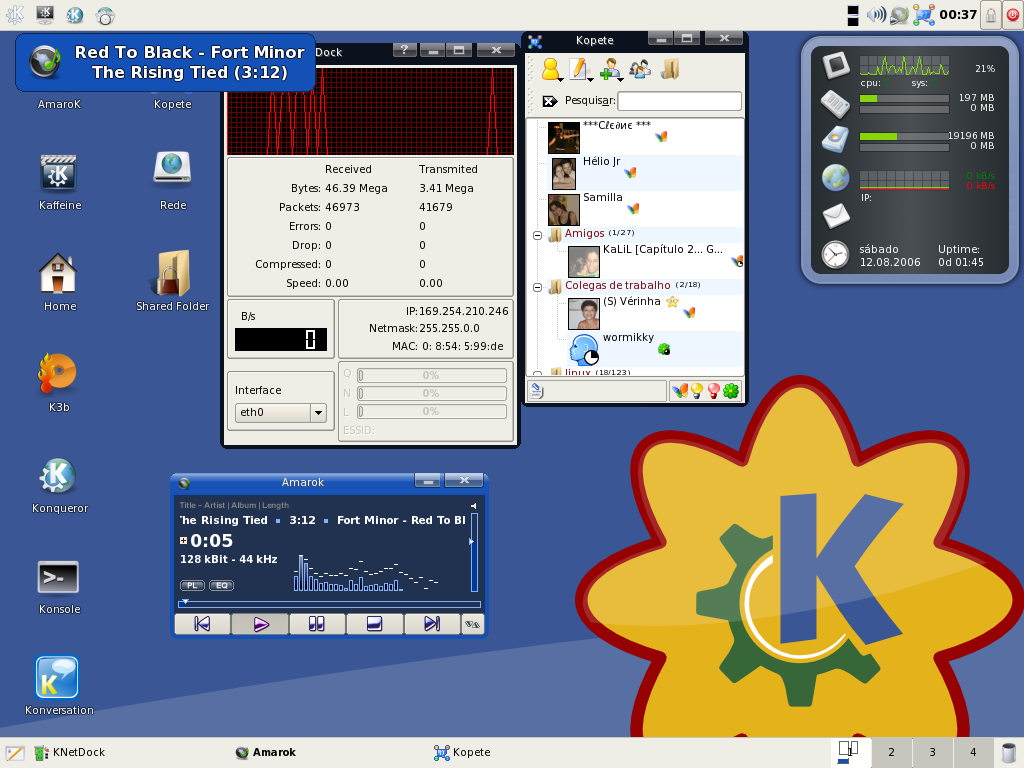Click Kopete's edit note toolbar icon

578,69
